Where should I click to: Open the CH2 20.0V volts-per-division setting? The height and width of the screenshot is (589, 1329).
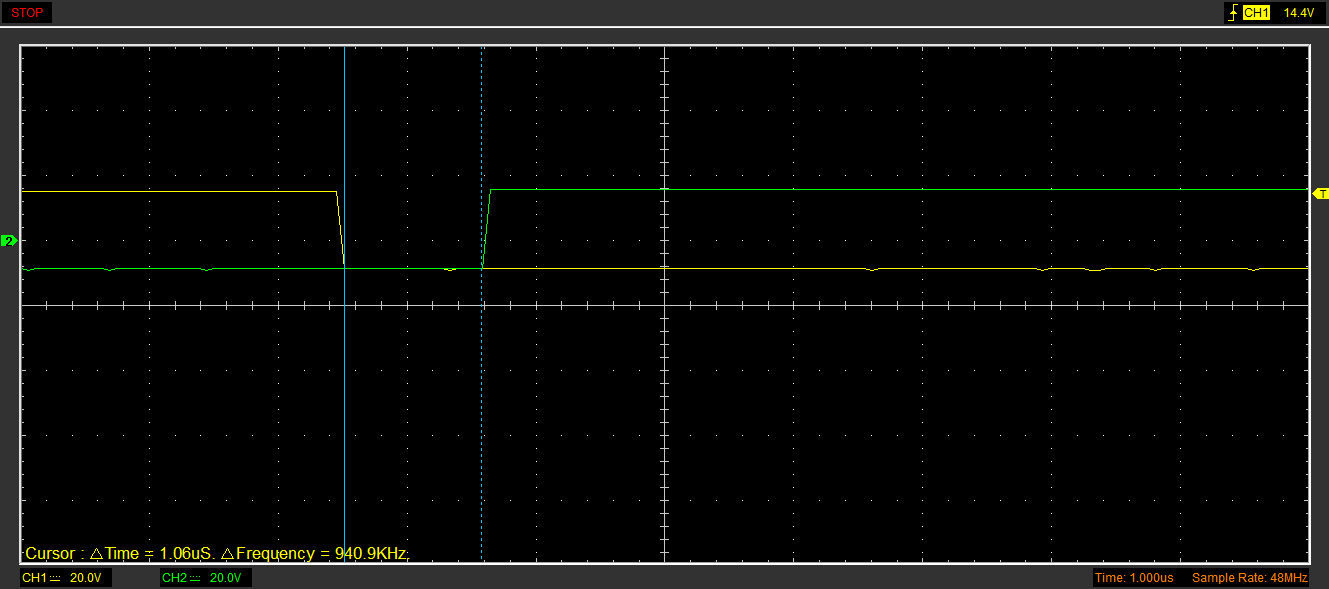[x=225, y=578]
